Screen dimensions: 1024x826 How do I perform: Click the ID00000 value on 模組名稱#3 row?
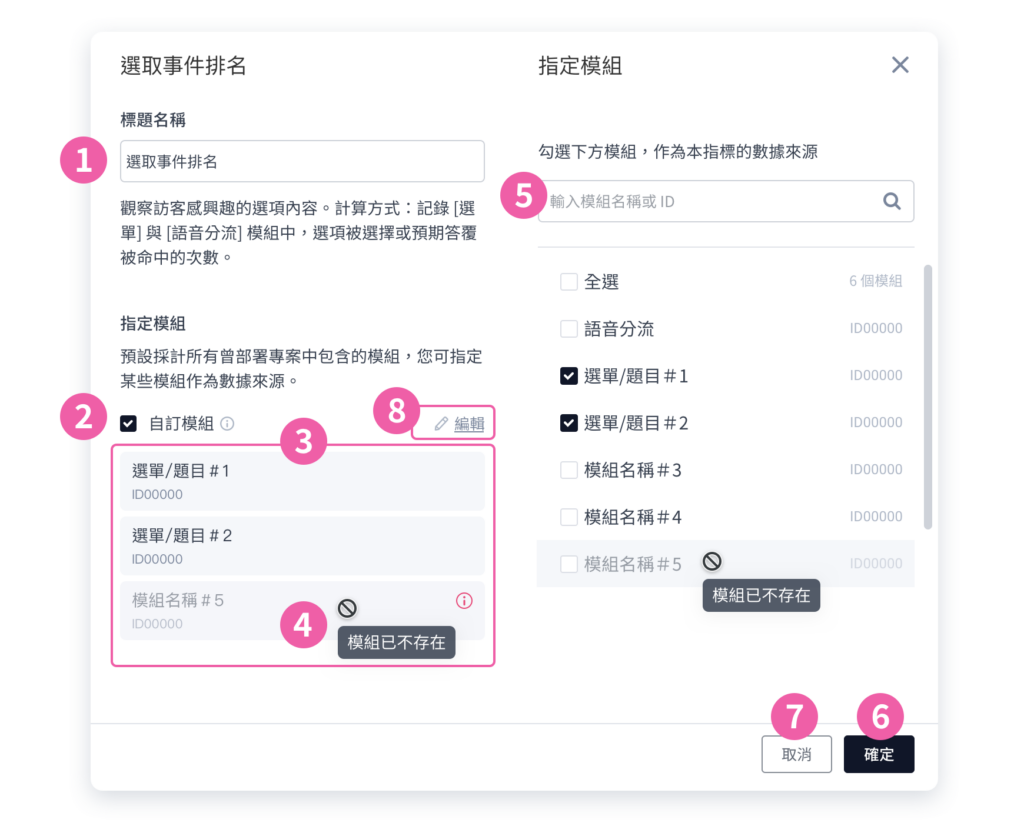876,469
